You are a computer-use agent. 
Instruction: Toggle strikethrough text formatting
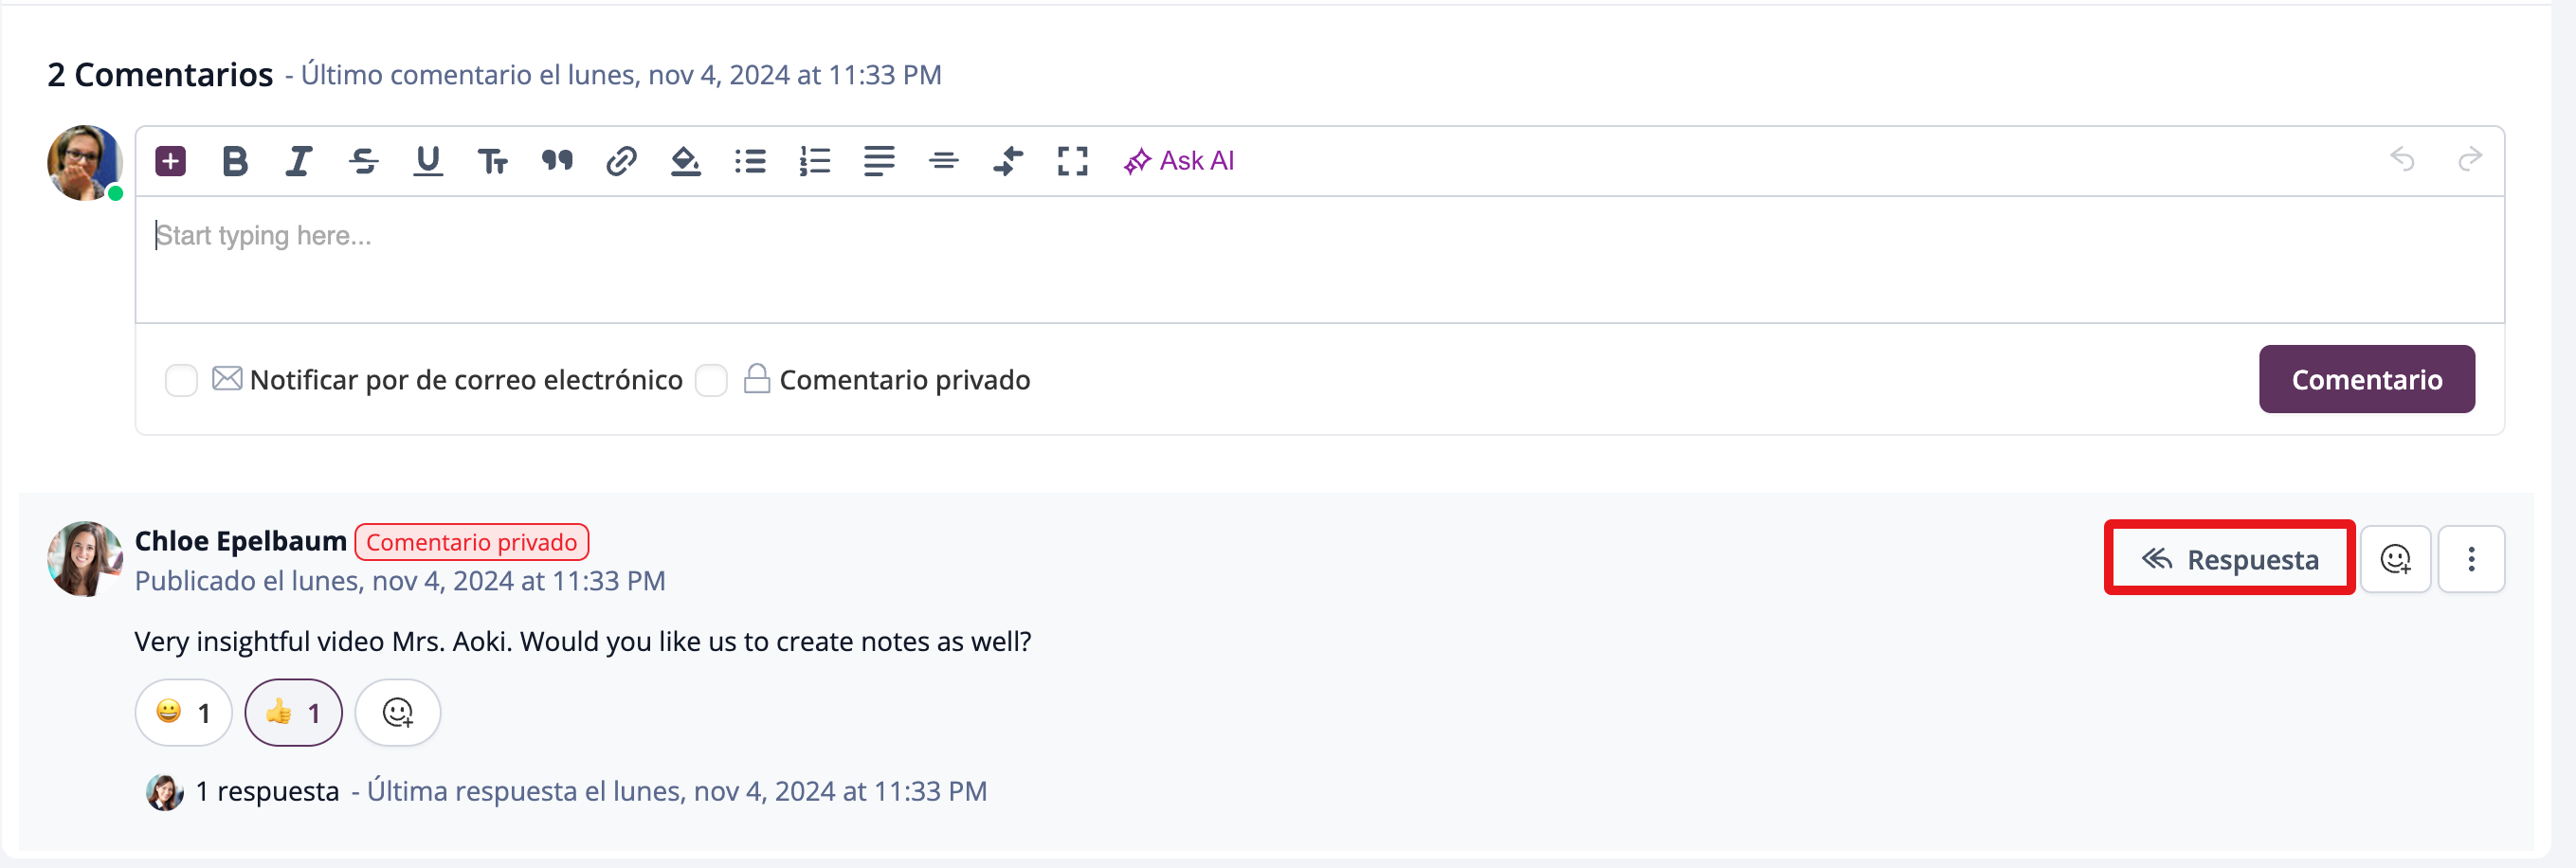tap(364, 161)
